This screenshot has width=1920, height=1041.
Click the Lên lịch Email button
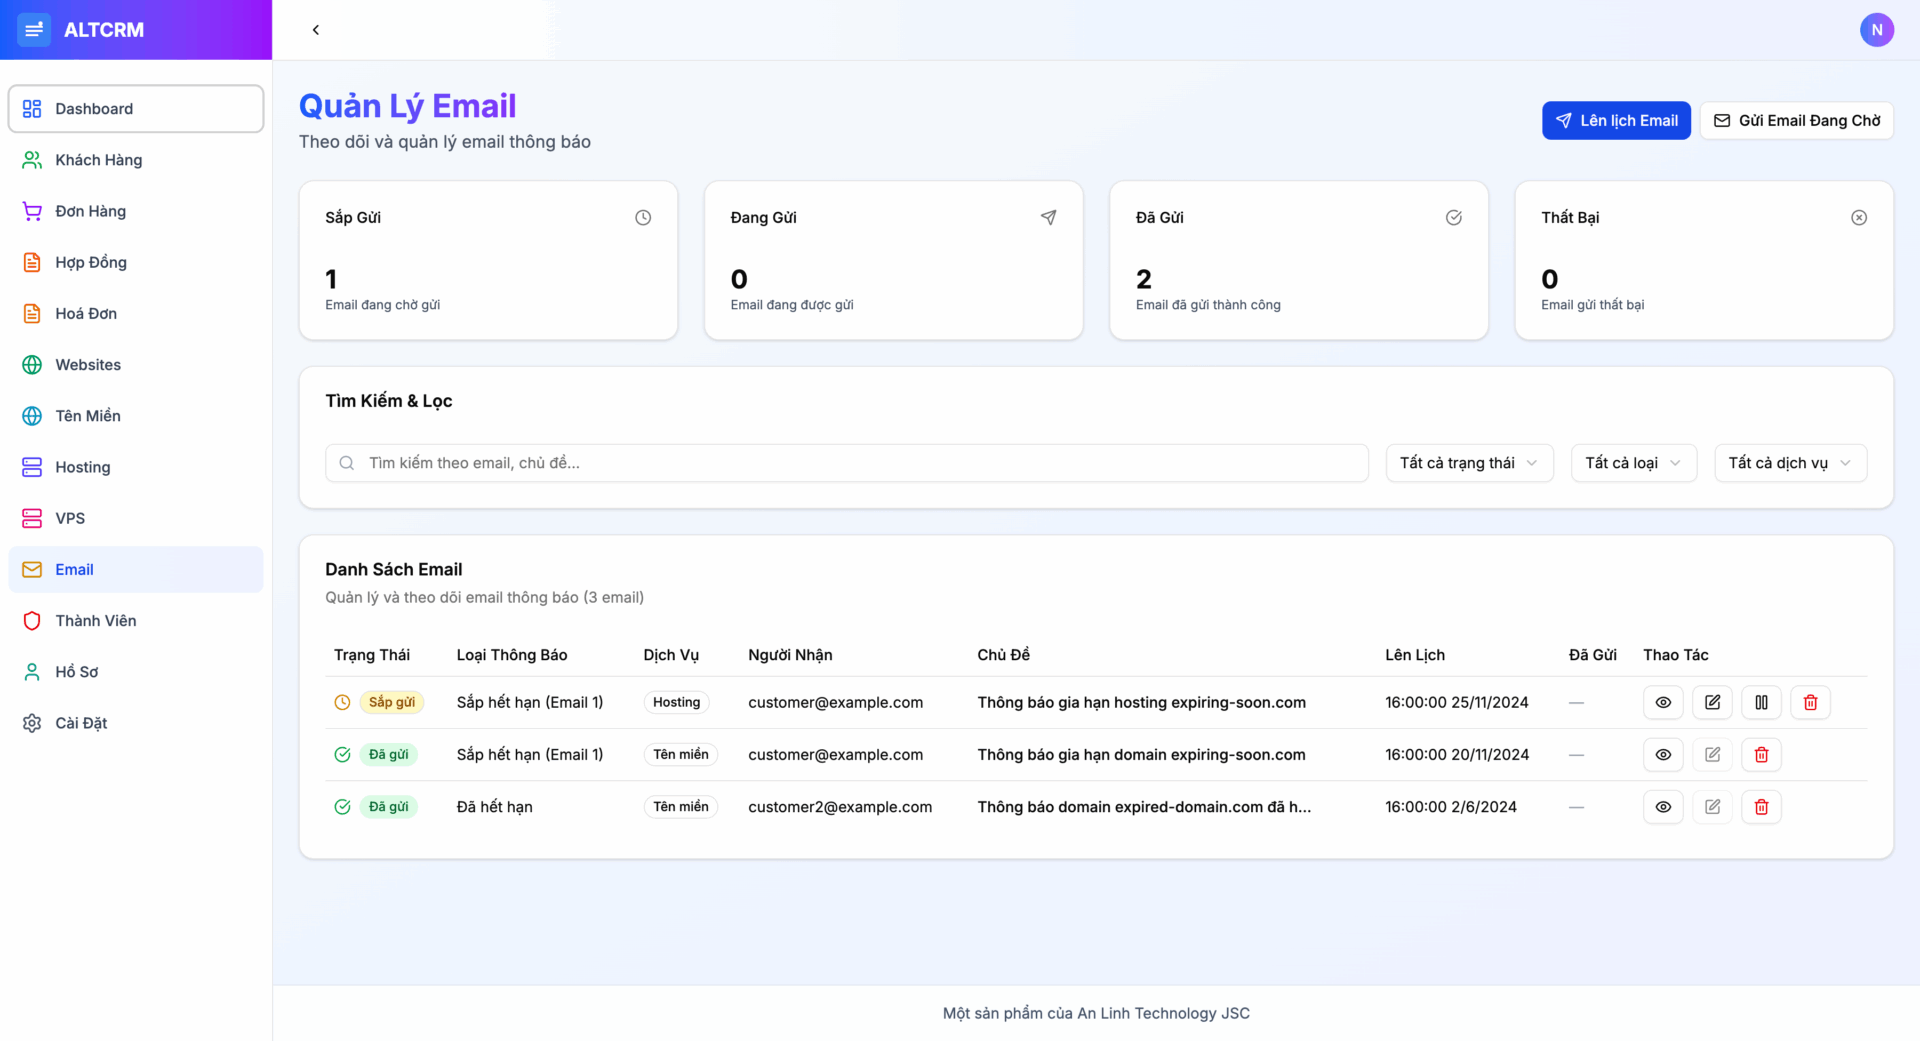pyautogui.click(x=1616, y=120)
